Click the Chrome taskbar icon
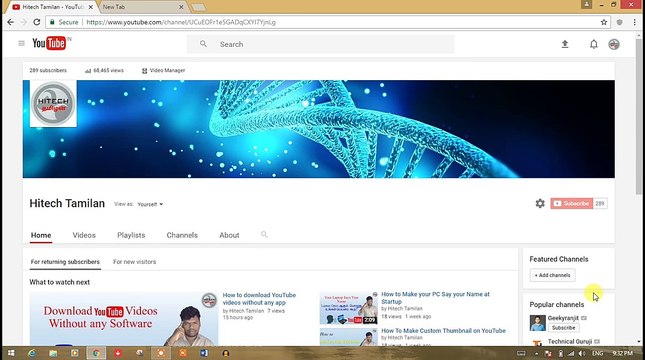The width and height of the screenshot is (645, 360). pos(96,353)
